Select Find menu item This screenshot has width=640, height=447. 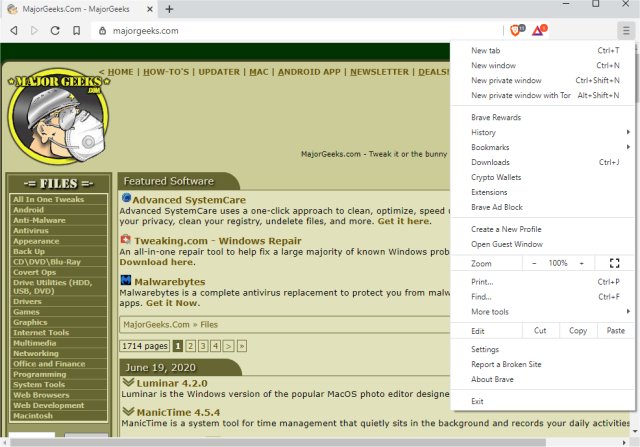543,297
